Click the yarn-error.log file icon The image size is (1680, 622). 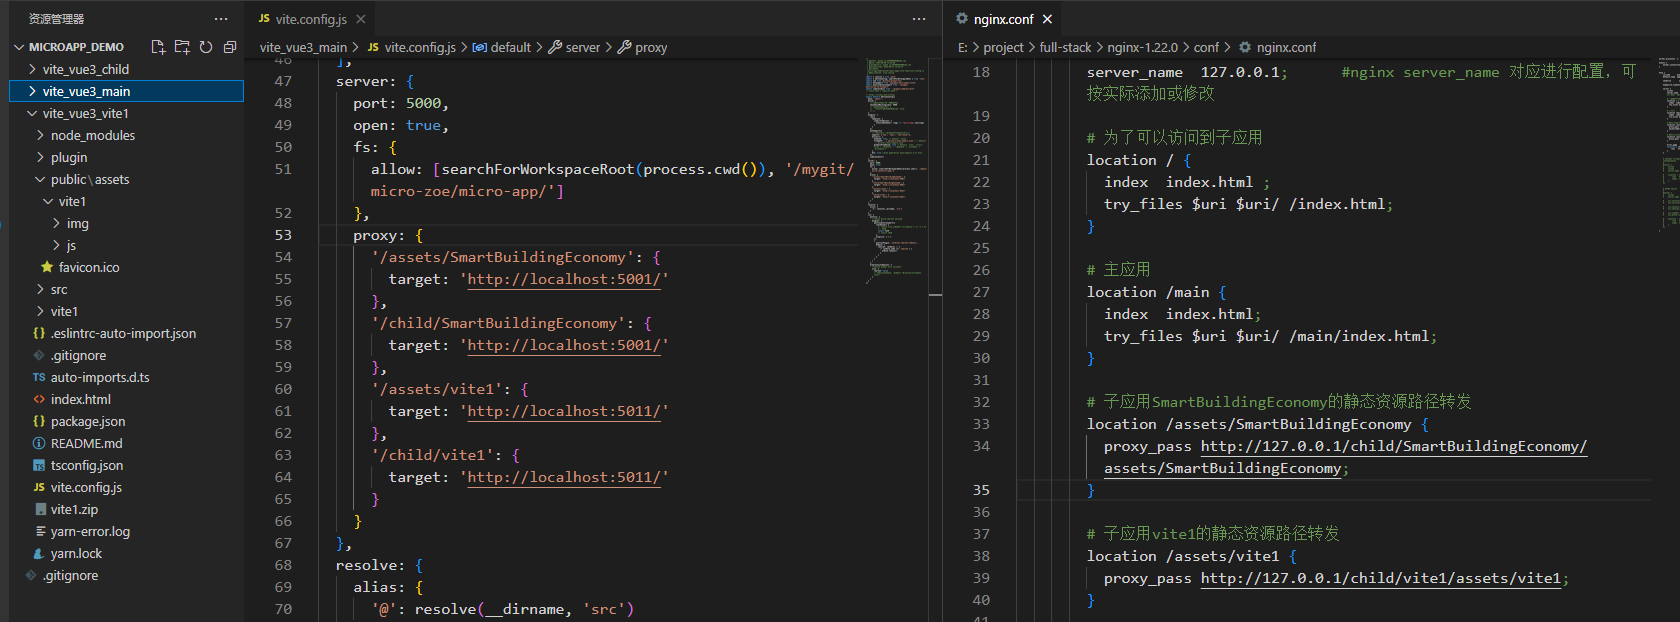[39, 531]
